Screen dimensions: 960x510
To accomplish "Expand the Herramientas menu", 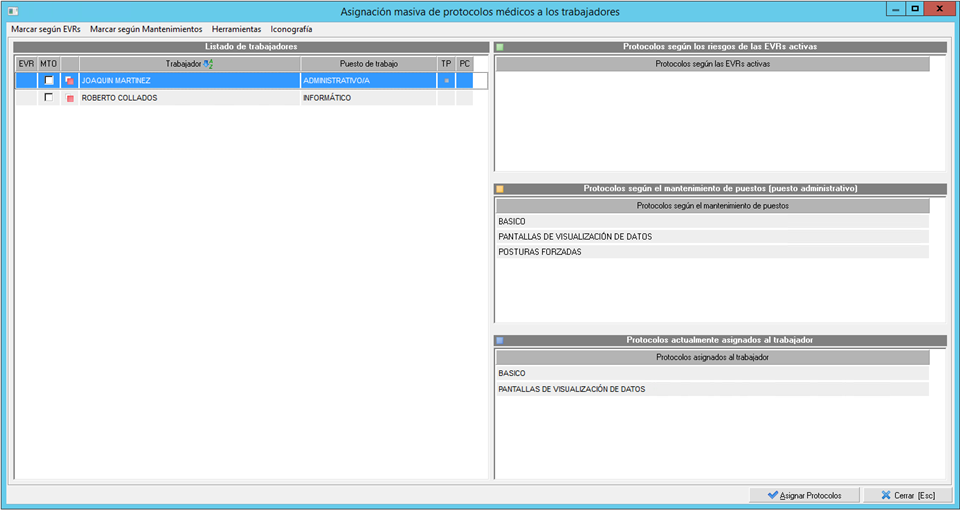I will 235,30.
